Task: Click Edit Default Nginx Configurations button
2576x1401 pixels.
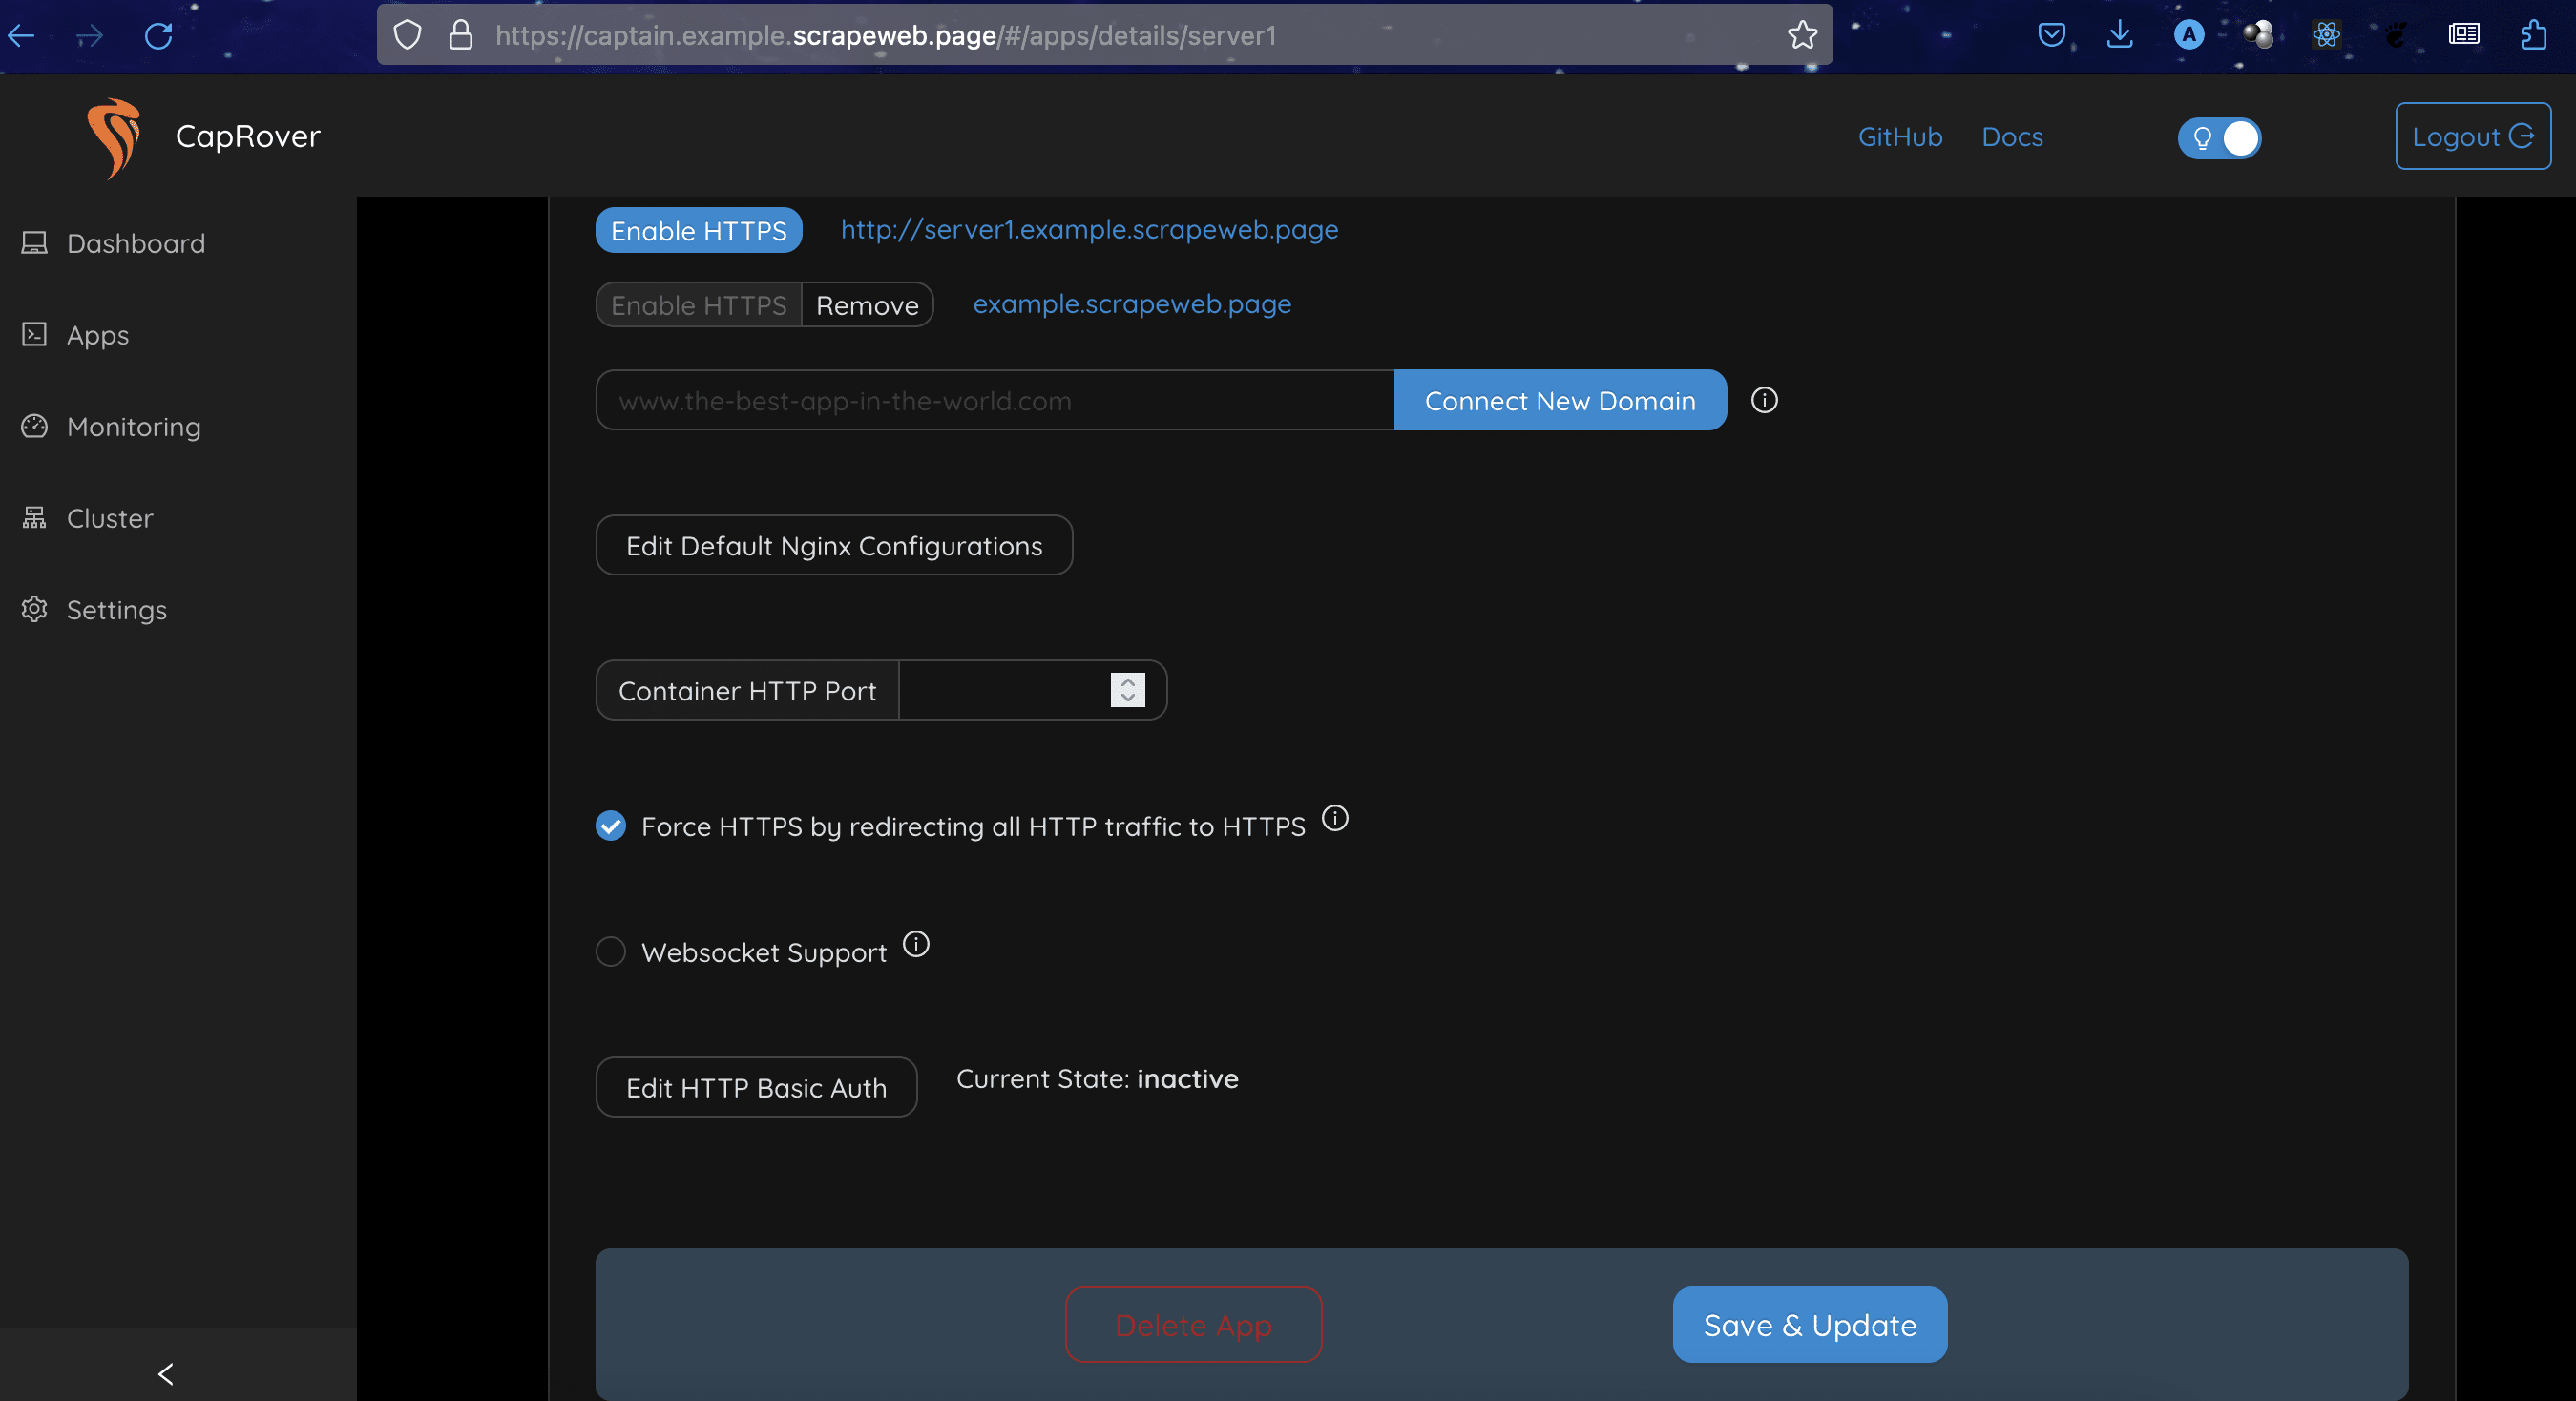Action: coord(834,546)
